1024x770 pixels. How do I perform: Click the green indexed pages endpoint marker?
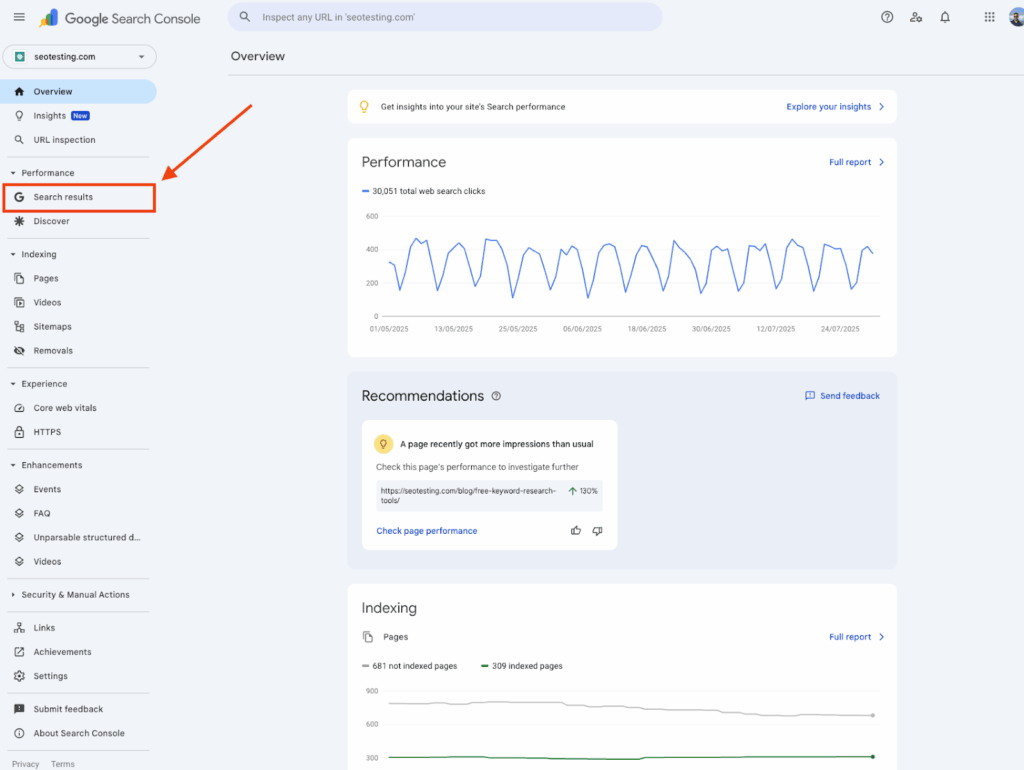(x=873, y=757)
